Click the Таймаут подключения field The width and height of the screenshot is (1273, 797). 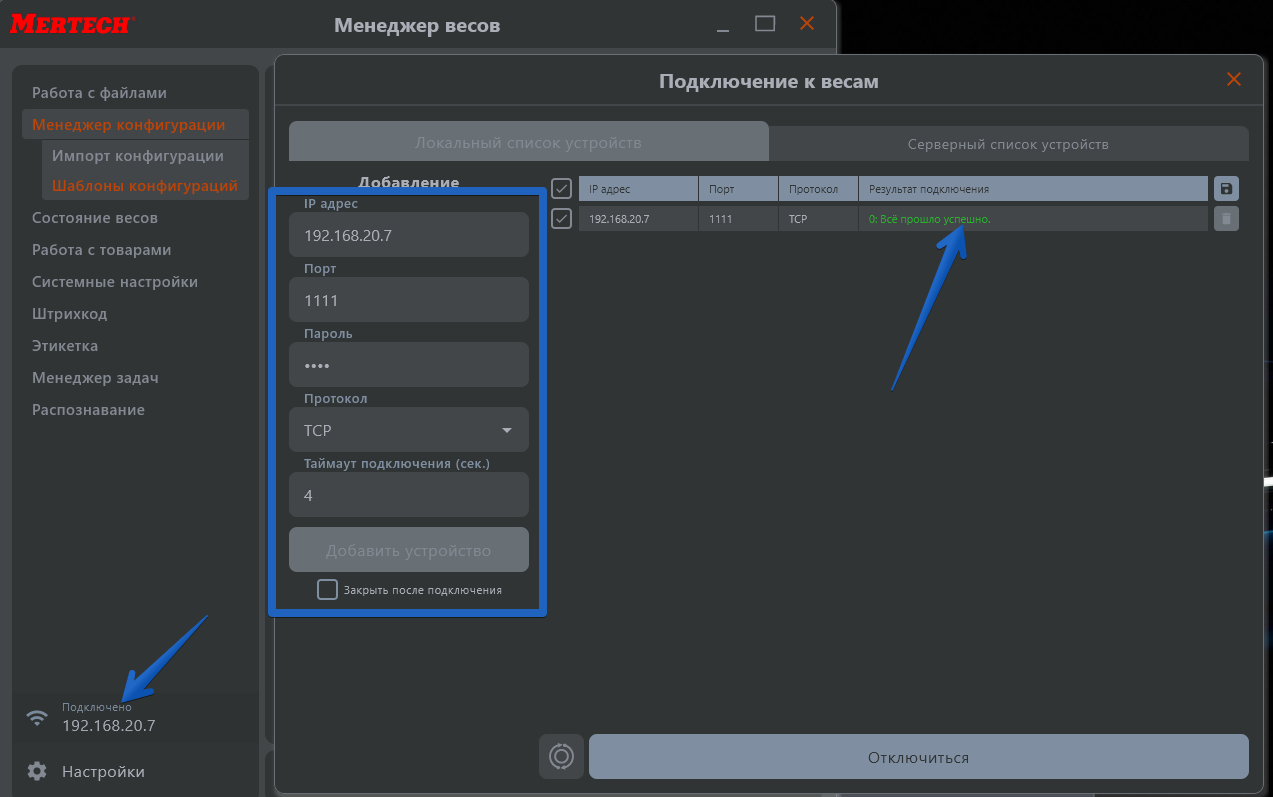pyautogui.click(x=408, y=495)
